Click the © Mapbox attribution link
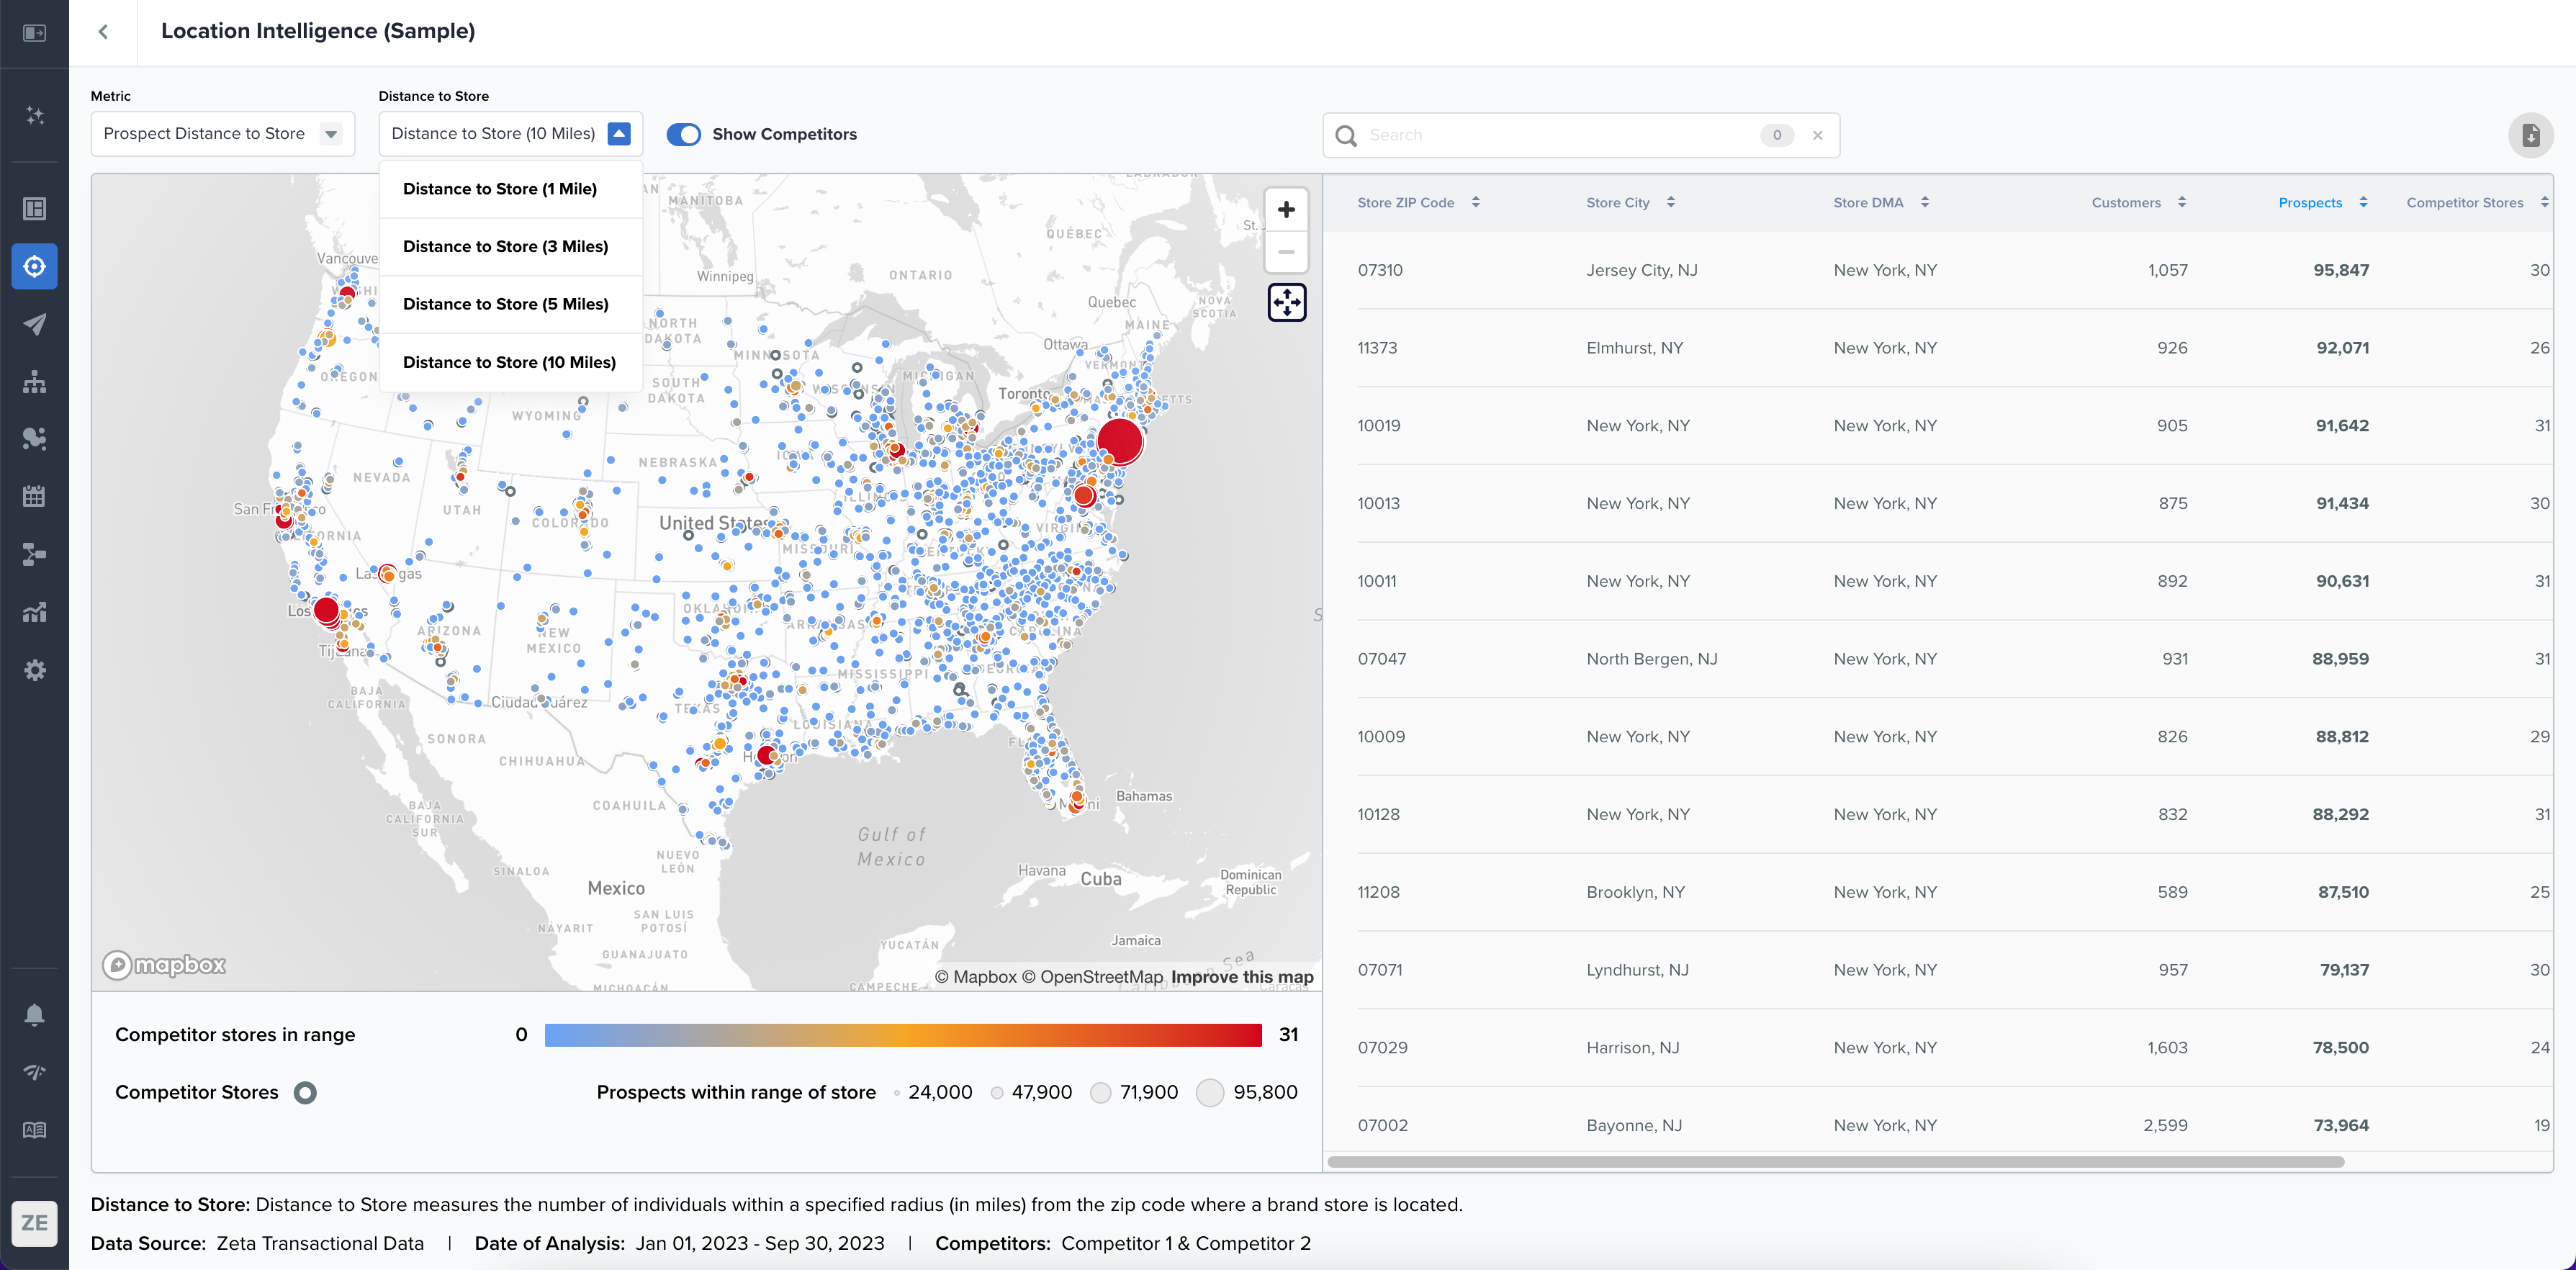 point(975,977)
